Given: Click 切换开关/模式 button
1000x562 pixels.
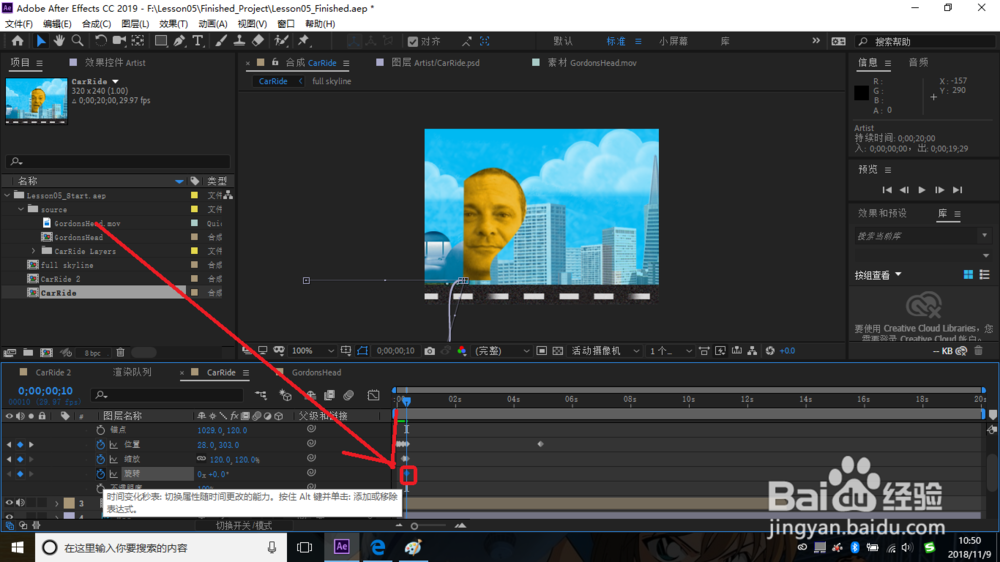Looking at the screenshot, I should pyautogui.click(x=244, y=526).
